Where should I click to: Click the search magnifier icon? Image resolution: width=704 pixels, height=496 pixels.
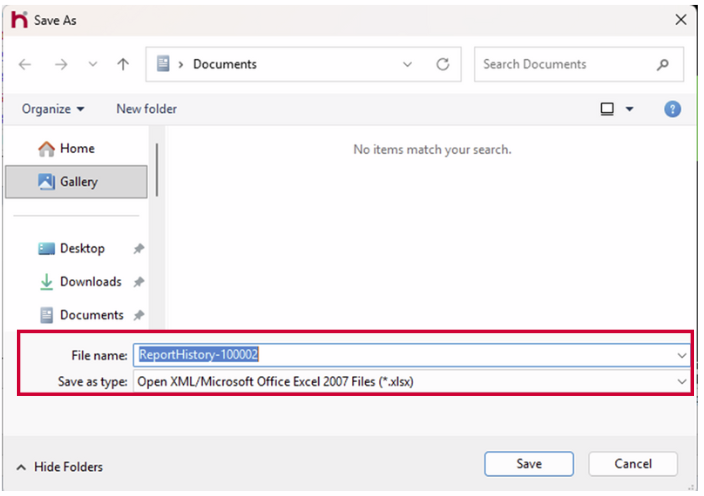click(662, 64)
